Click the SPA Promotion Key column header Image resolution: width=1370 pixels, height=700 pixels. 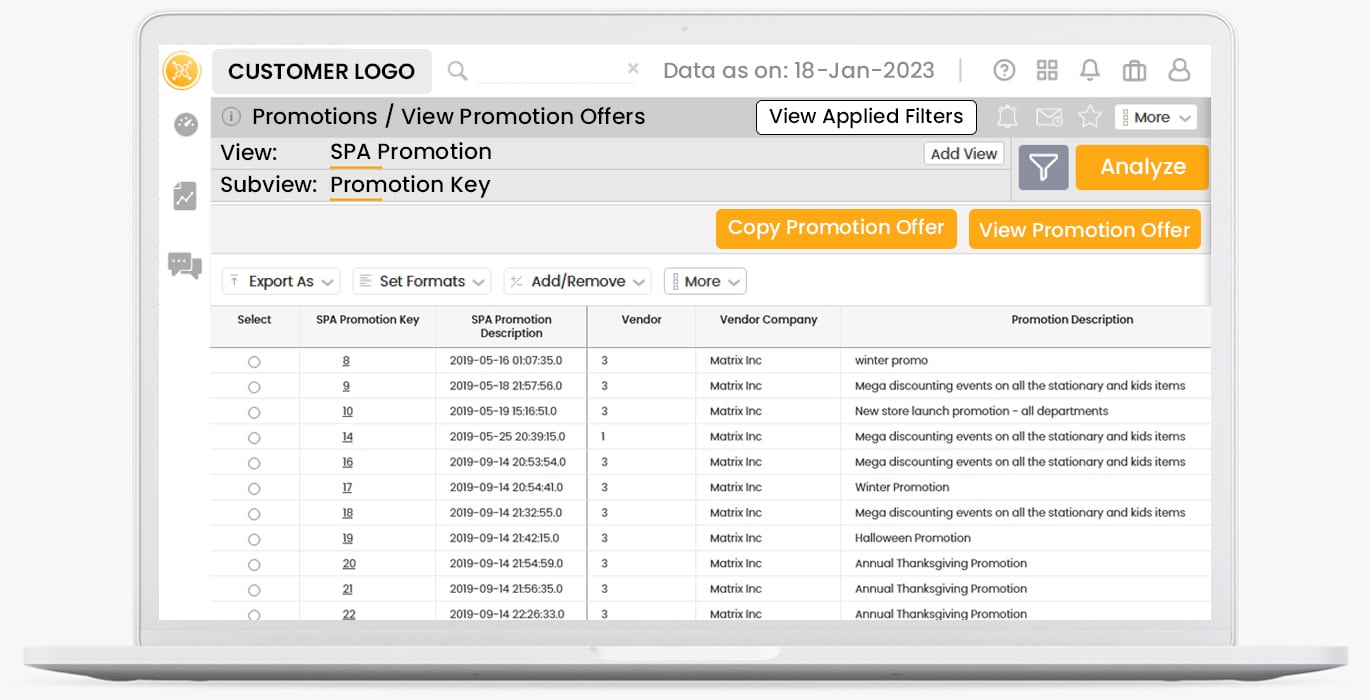coord(368,320)
